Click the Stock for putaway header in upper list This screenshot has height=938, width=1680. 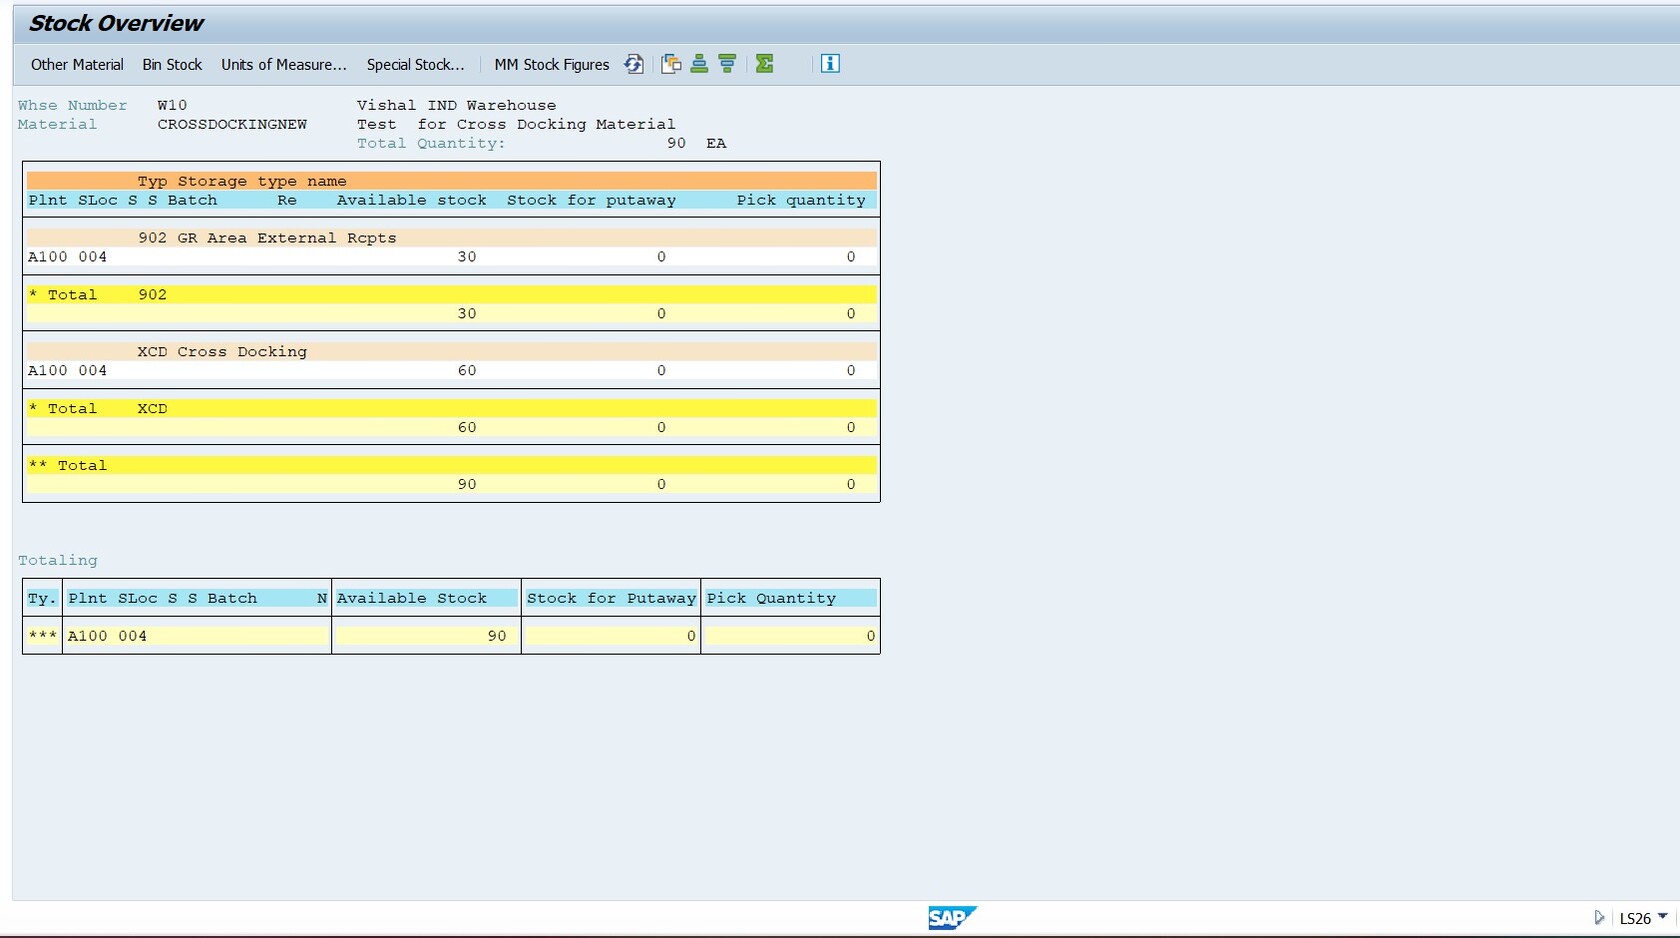591,200
